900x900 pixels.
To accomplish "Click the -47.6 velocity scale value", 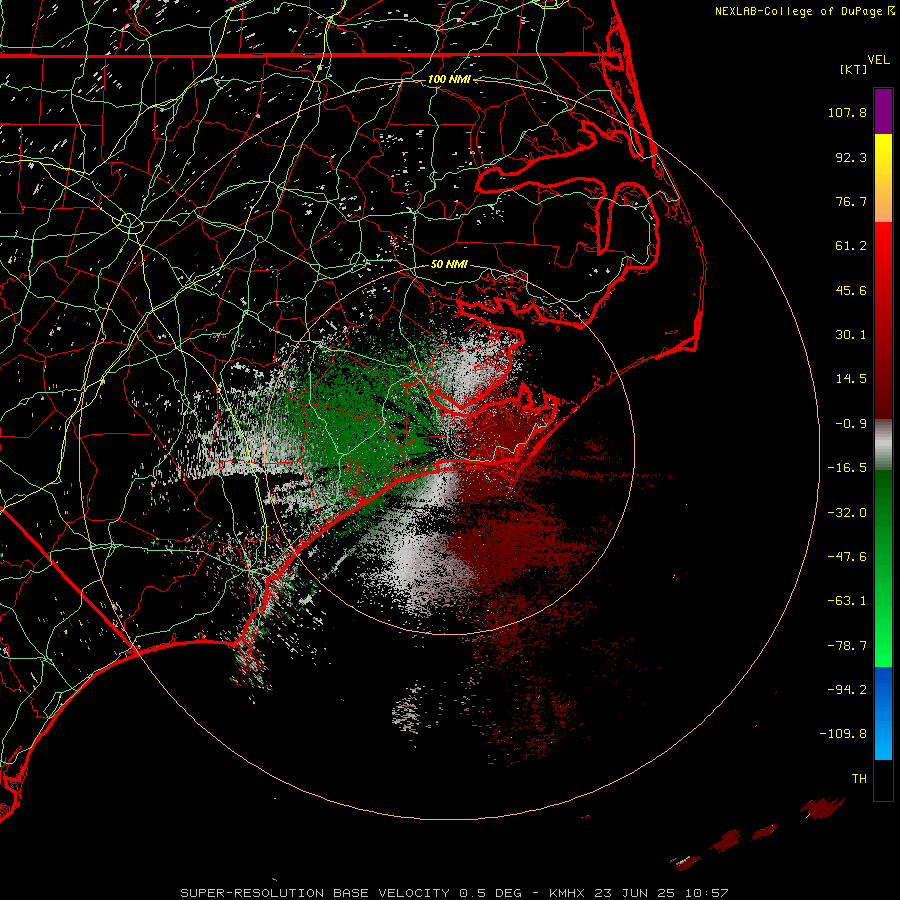I will pyautogui.click(x=847, y=557).
